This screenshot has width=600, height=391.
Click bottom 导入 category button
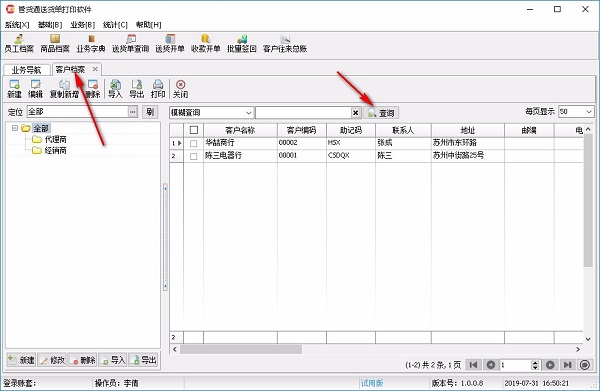pos(113,360)
